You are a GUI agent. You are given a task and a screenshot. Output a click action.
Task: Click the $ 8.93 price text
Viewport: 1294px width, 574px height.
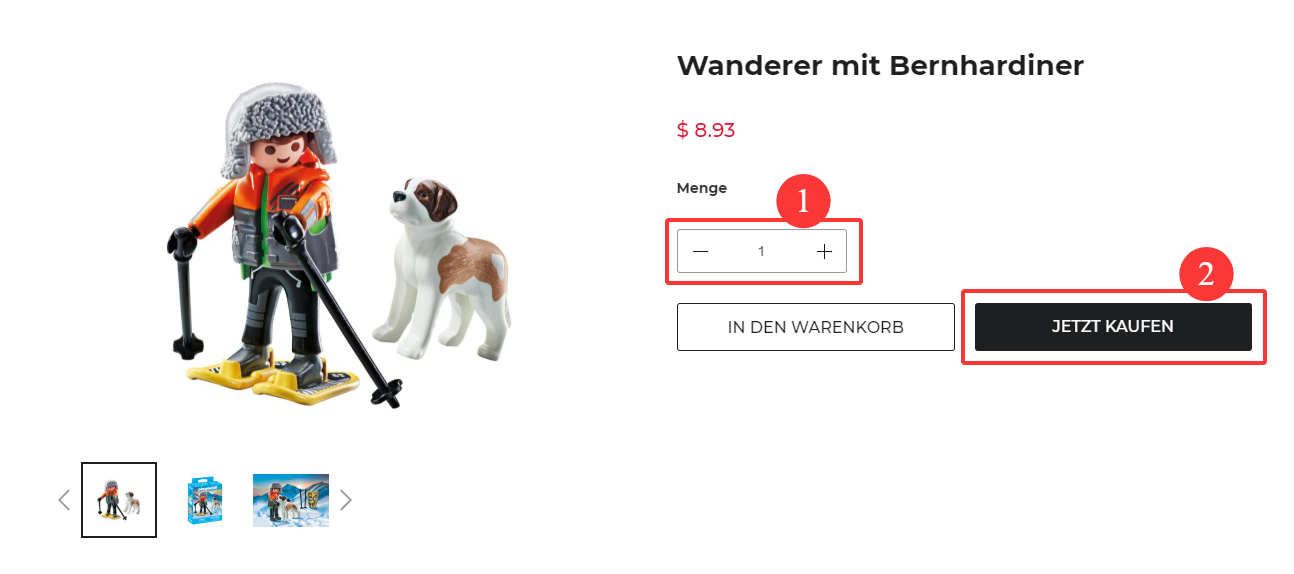click(706, 130)
